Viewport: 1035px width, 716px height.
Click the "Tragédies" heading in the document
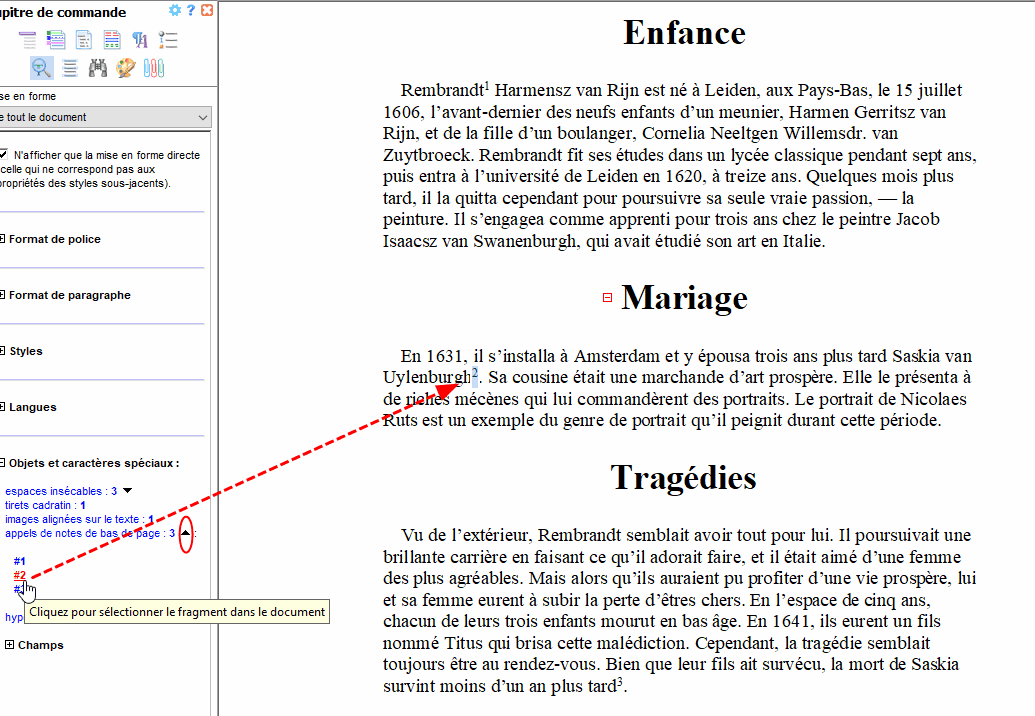(x=683, y=477)
